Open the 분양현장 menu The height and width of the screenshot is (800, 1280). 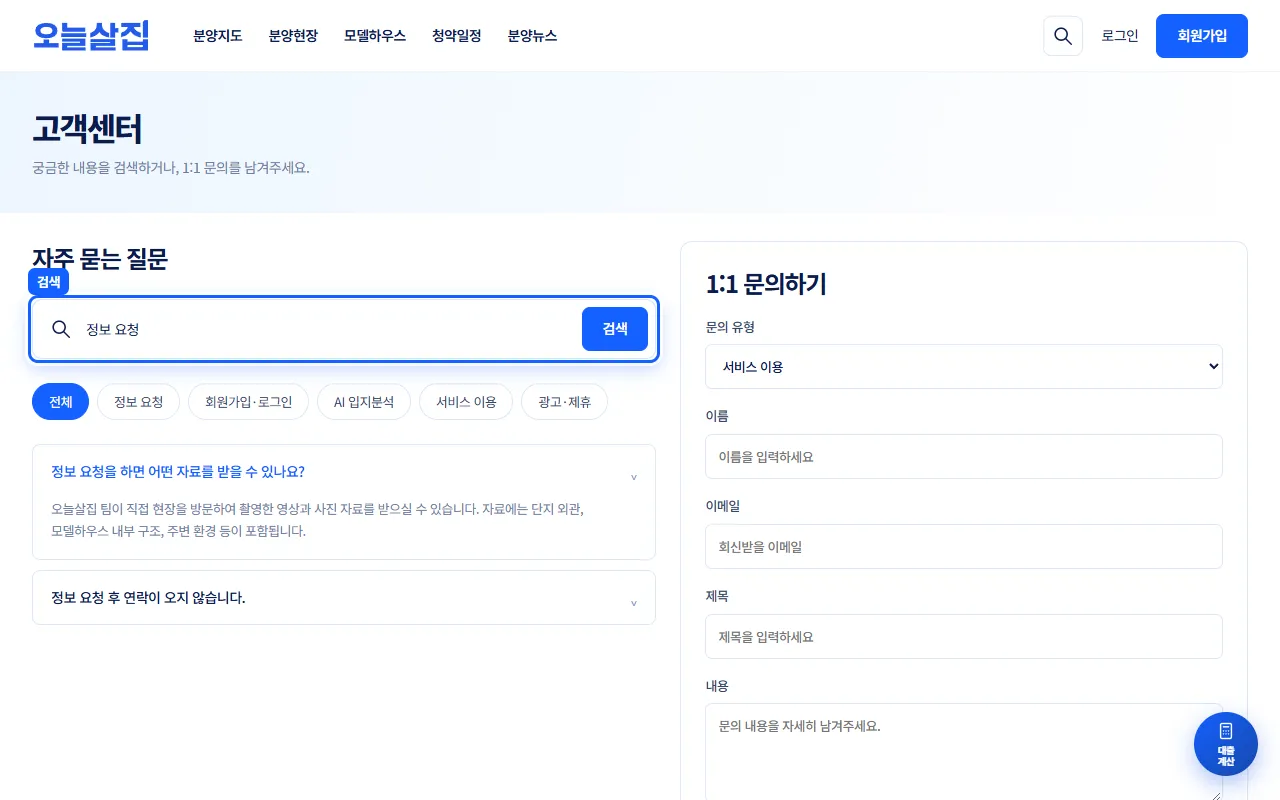tap(293, 36)
